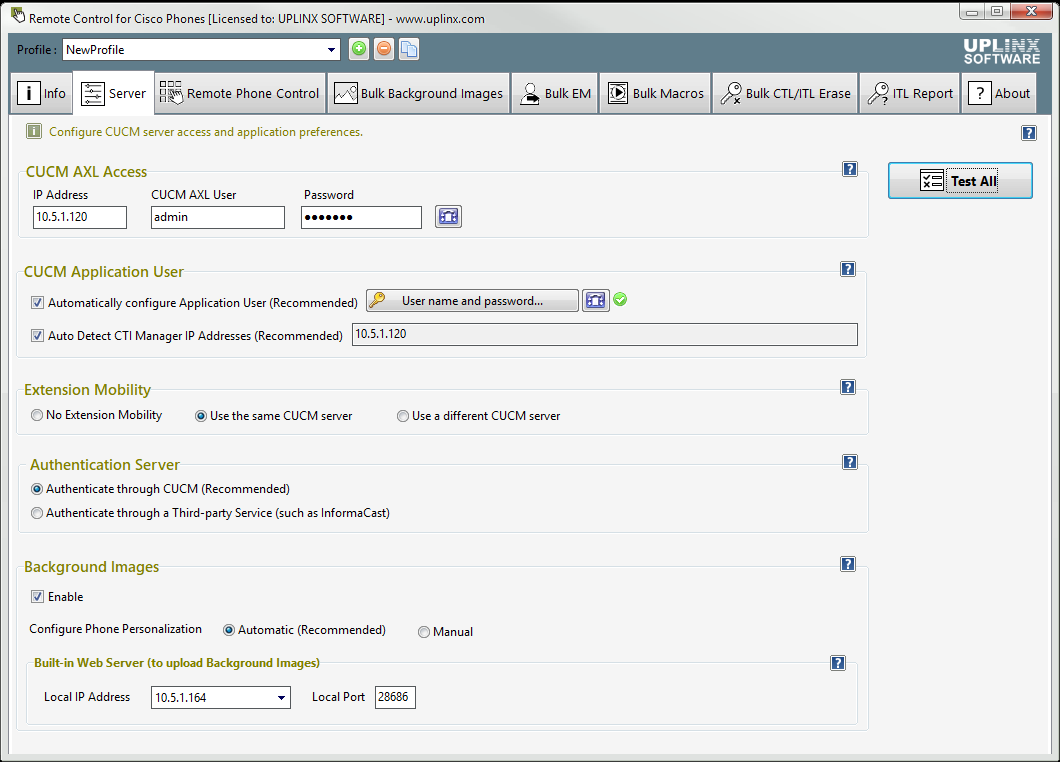Screen dimensions: 1060x762
Task: Open the Profile dropdown showing NewProfile
Action: tap(201, 49)
